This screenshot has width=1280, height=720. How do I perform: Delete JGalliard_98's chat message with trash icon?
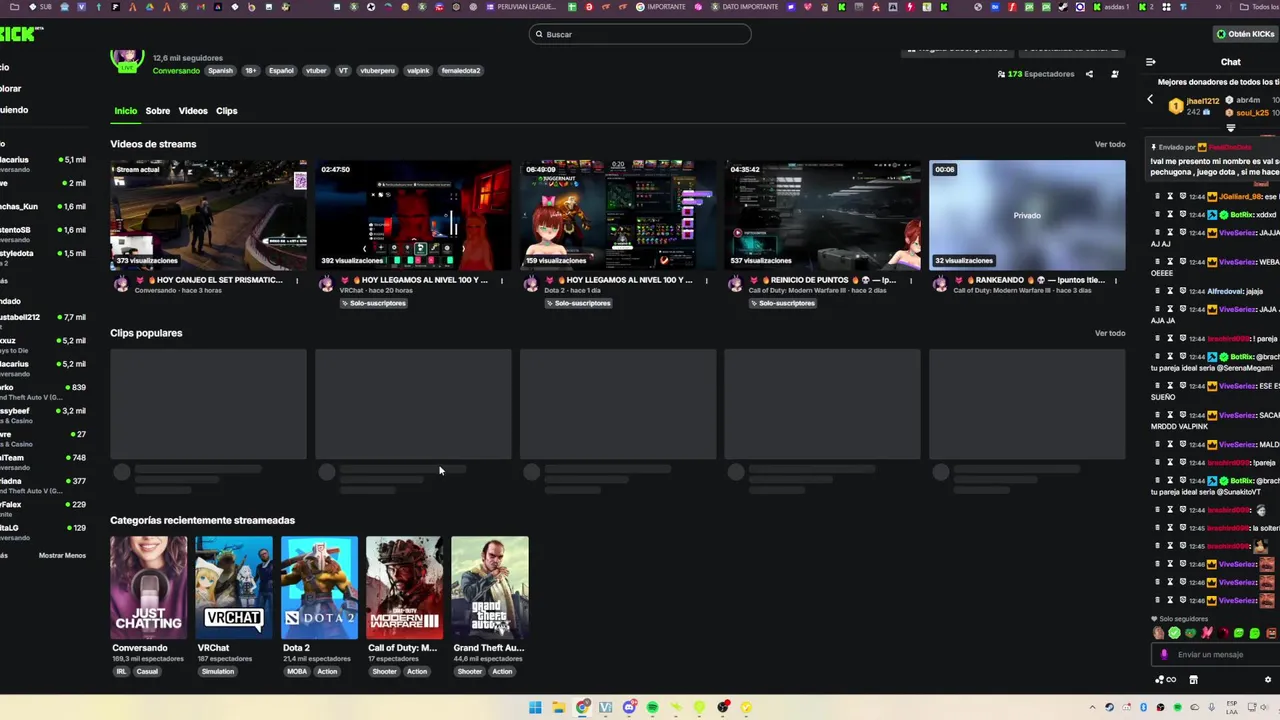1158,197
